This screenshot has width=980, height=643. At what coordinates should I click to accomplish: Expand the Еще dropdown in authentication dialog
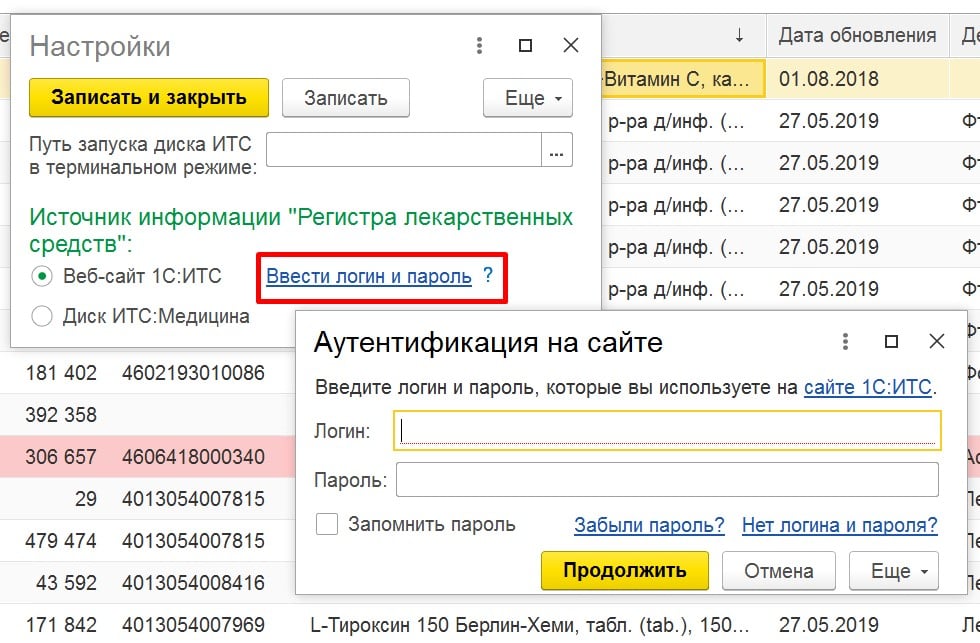click(893, 571)
